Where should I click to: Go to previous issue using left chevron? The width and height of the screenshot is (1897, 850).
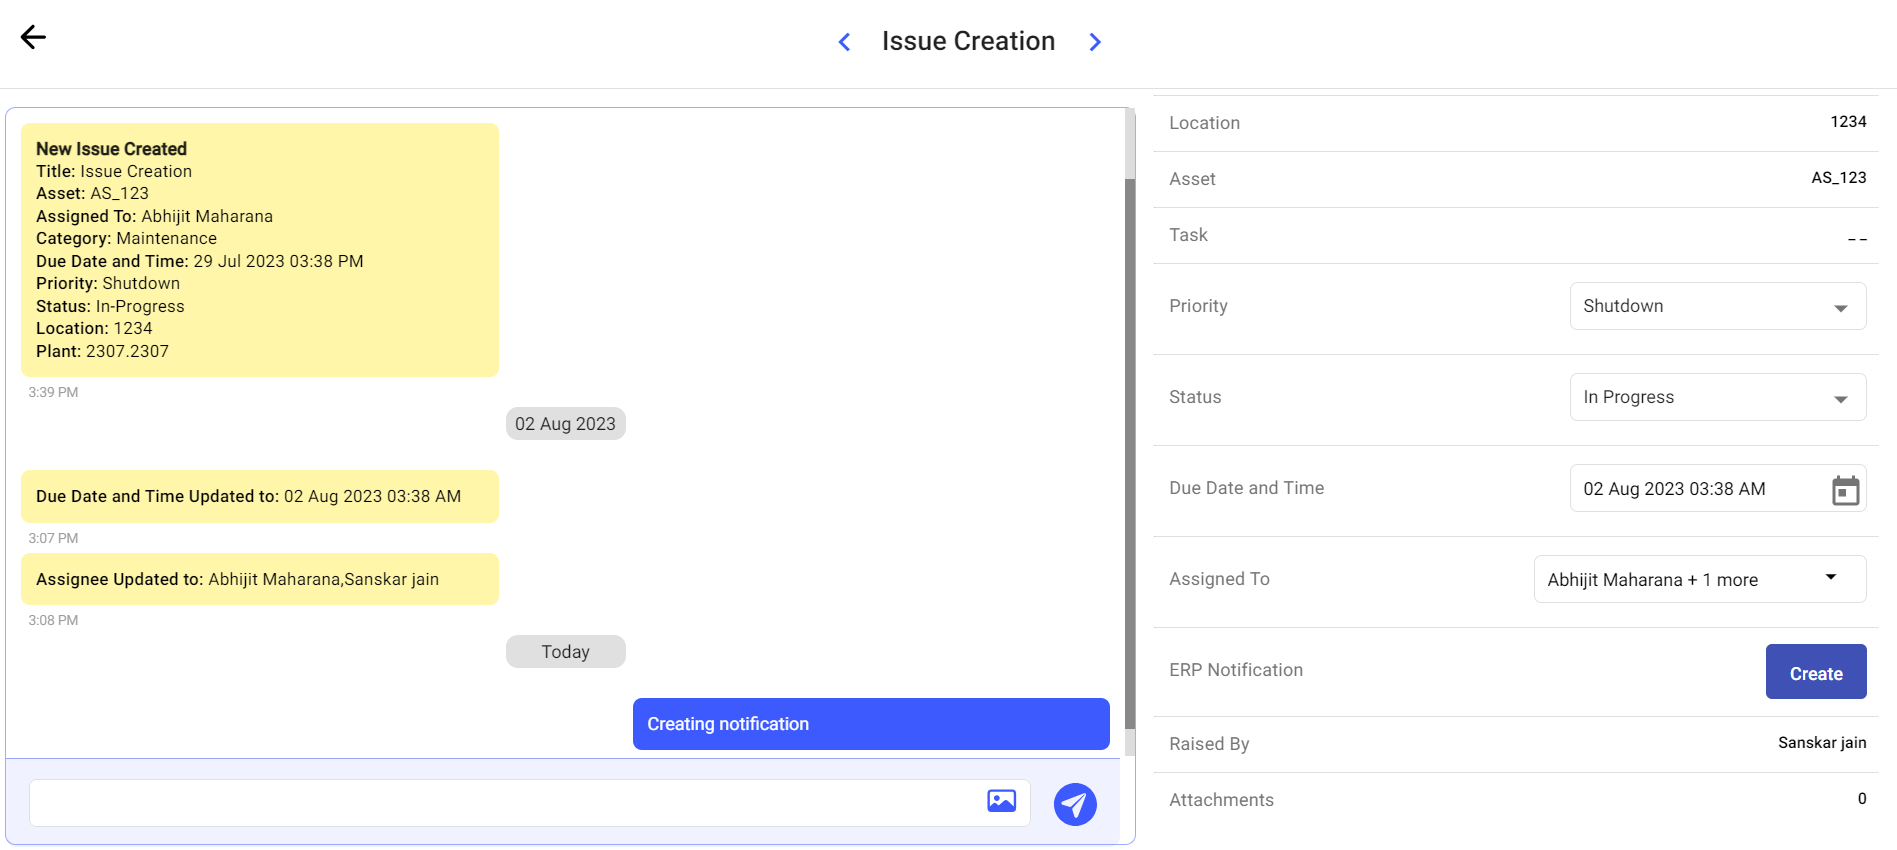[844, 42]
